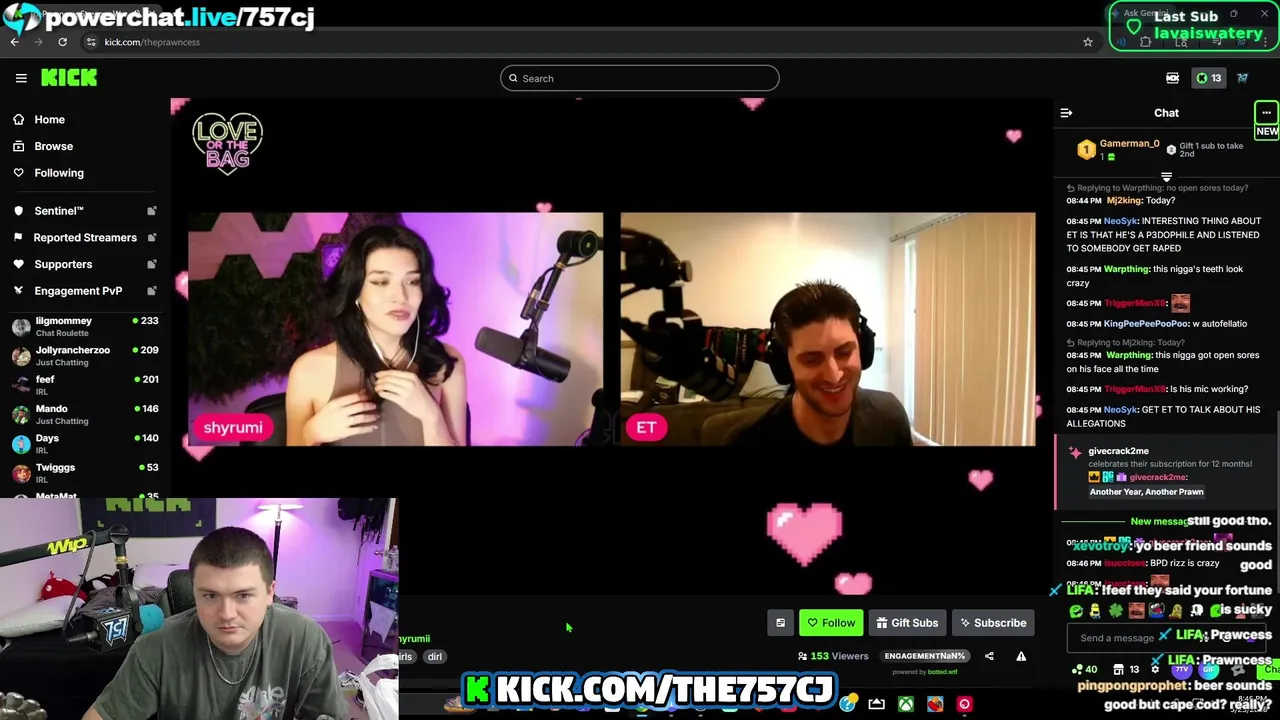Open Jollyrancherzoo's channel
The image size is (1280, 720).
(x=85, y=355)
